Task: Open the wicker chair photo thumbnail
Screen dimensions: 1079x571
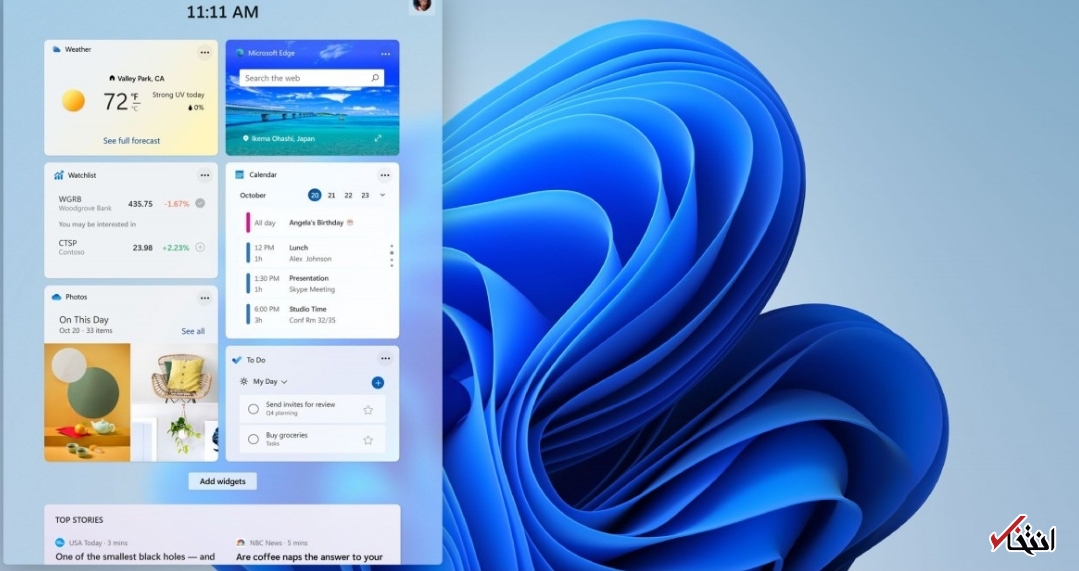Action: pyautogui.click(x=174, y=401)
